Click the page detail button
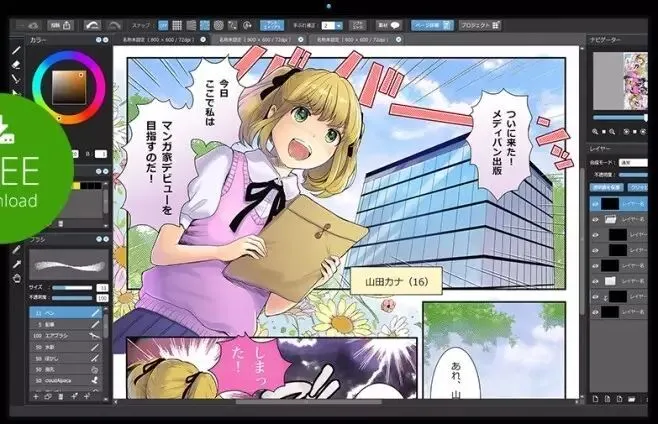 (432, 25)
